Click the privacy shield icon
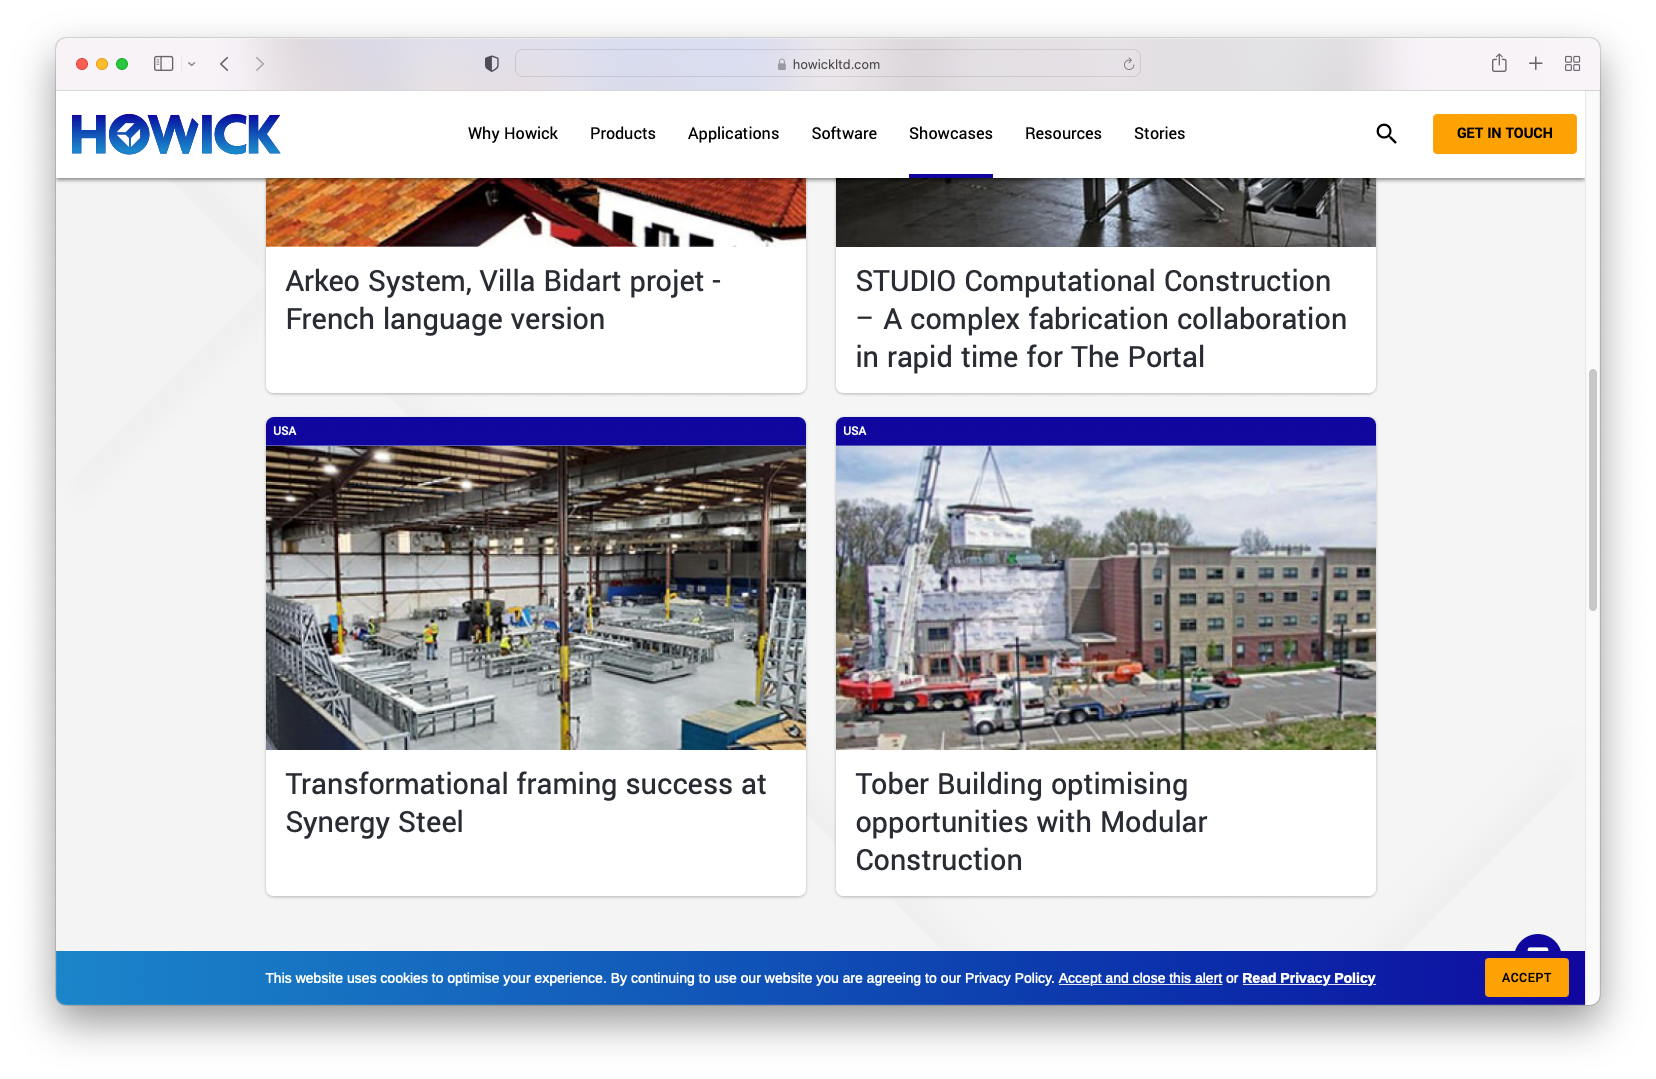 491,64
